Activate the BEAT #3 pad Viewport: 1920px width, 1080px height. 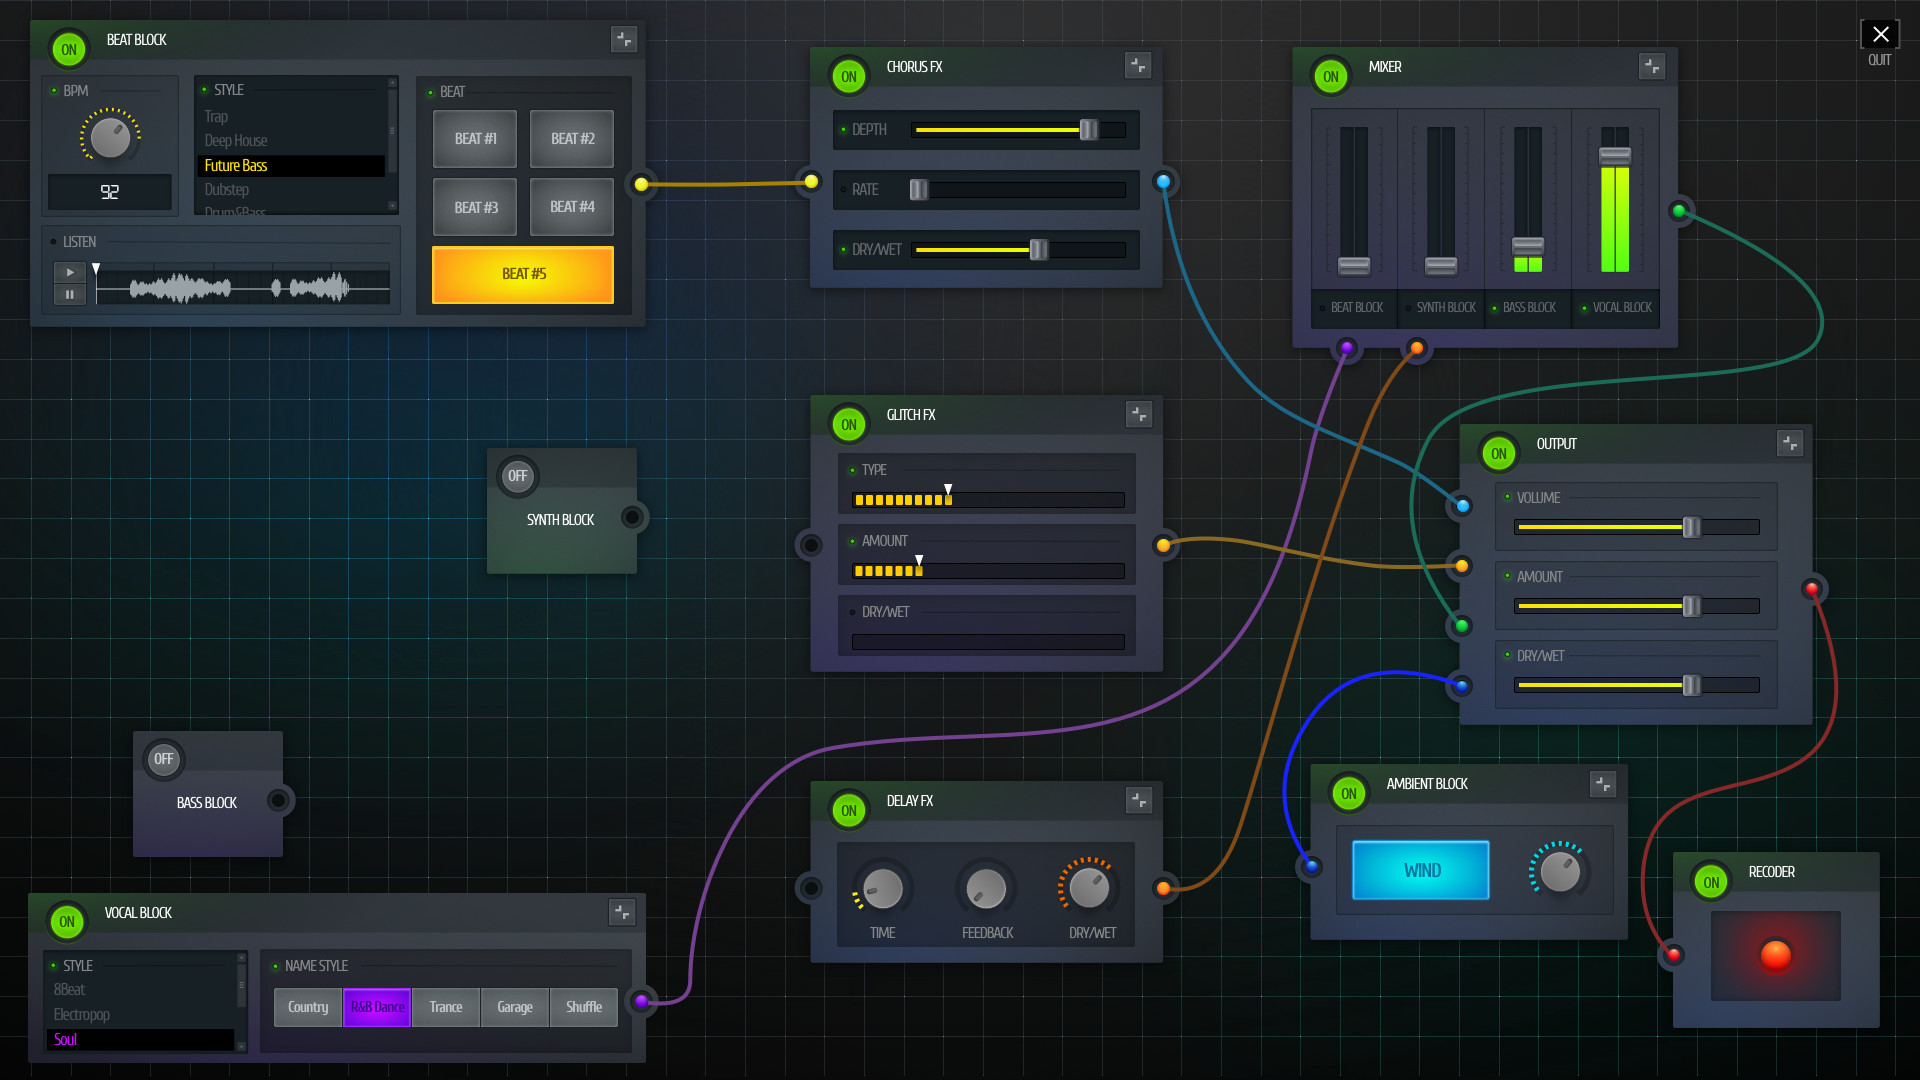tap(474, 207)
